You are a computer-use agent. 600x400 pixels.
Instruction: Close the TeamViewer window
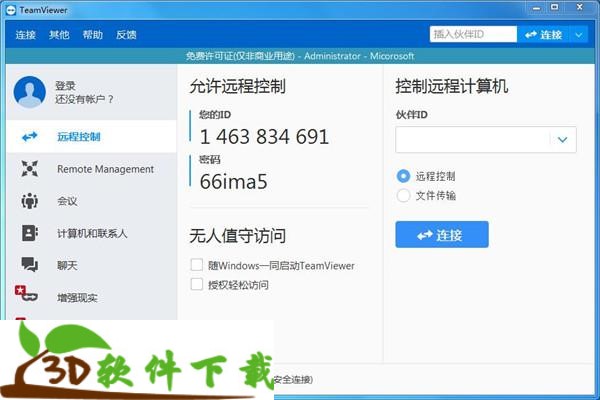click(x=580, y=8)
